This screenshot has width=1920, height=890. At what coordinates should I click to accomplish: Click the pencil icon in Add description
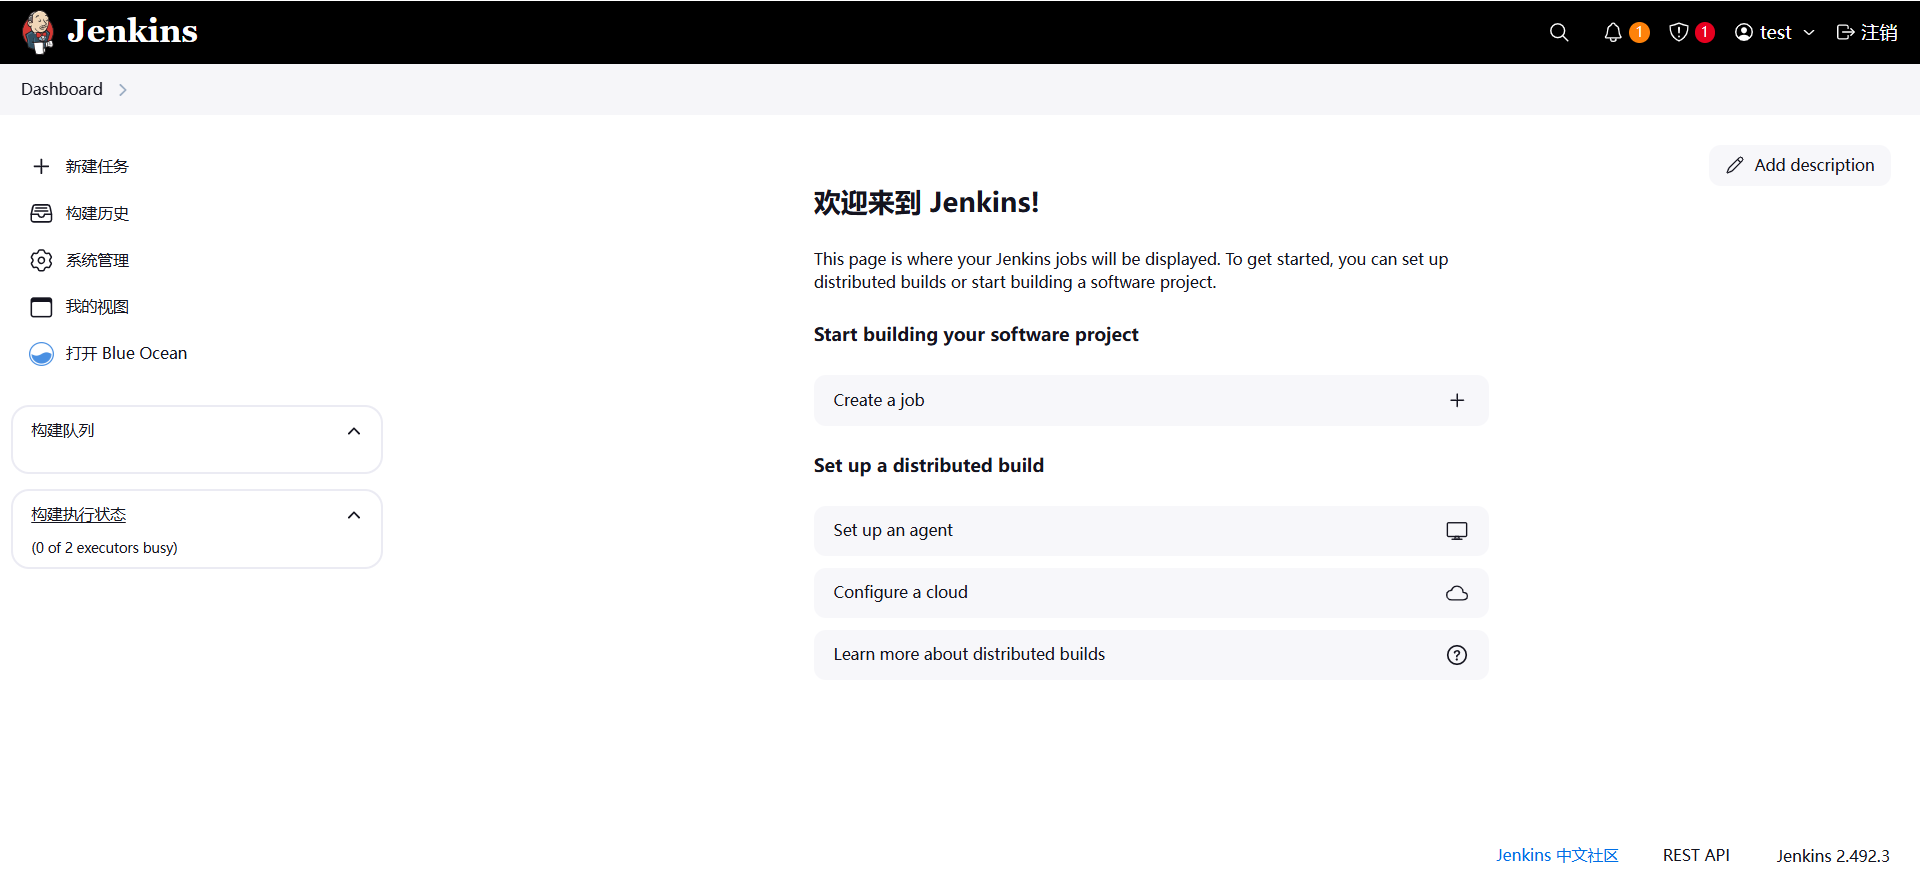coord(1735,165)
